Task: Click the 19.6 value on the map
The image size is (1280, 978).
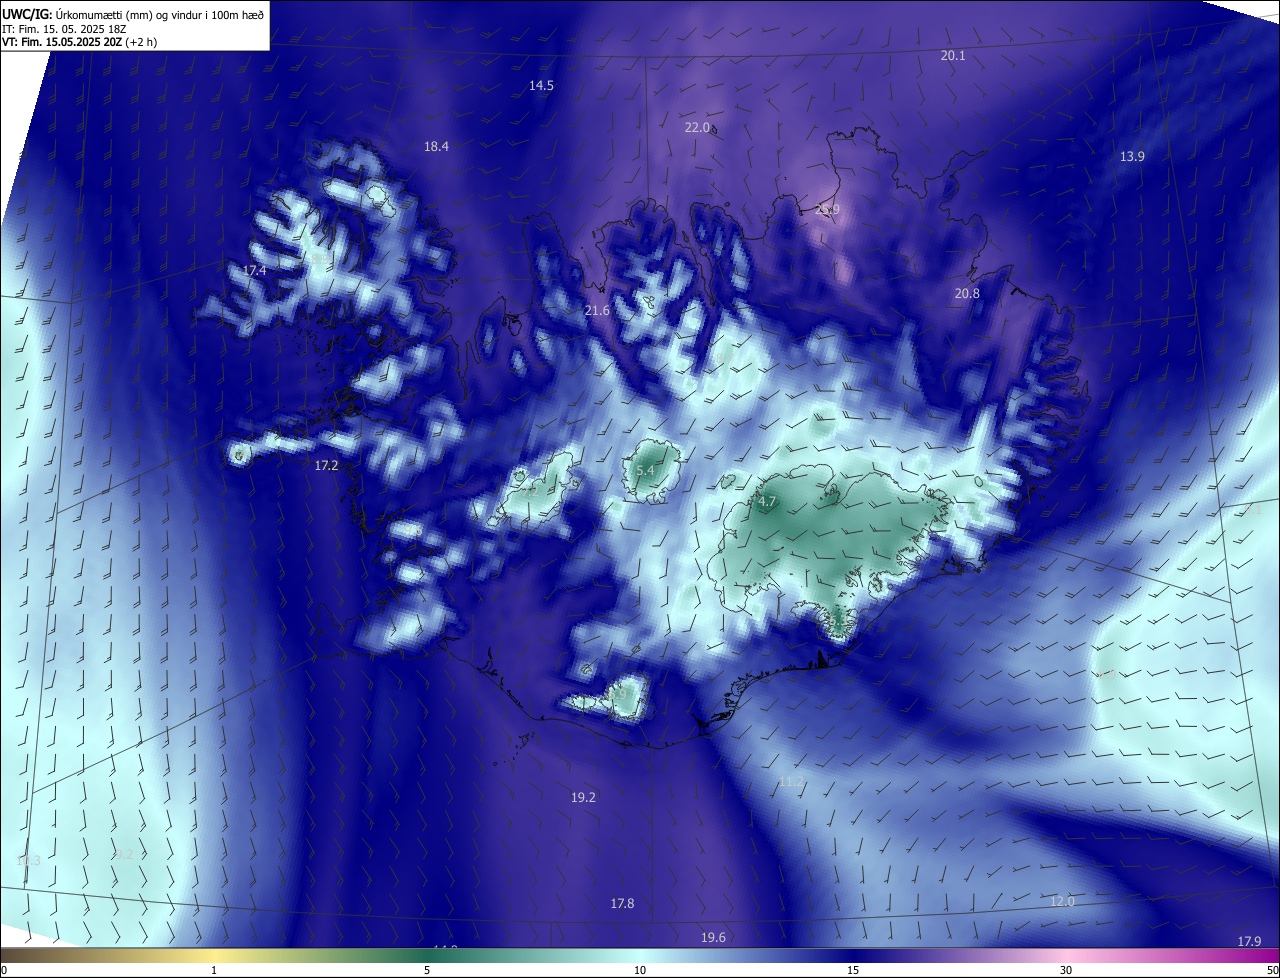Action: (713, 937)
